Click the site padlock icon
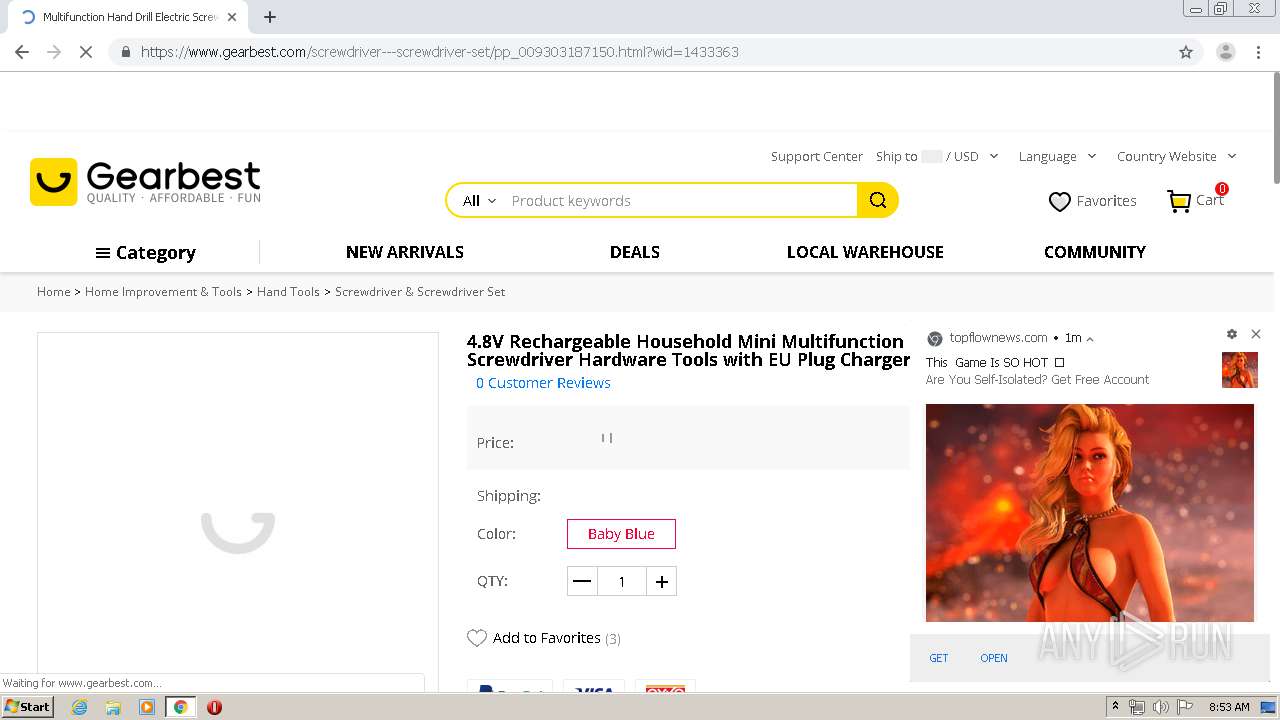 (x=125, y=52)
